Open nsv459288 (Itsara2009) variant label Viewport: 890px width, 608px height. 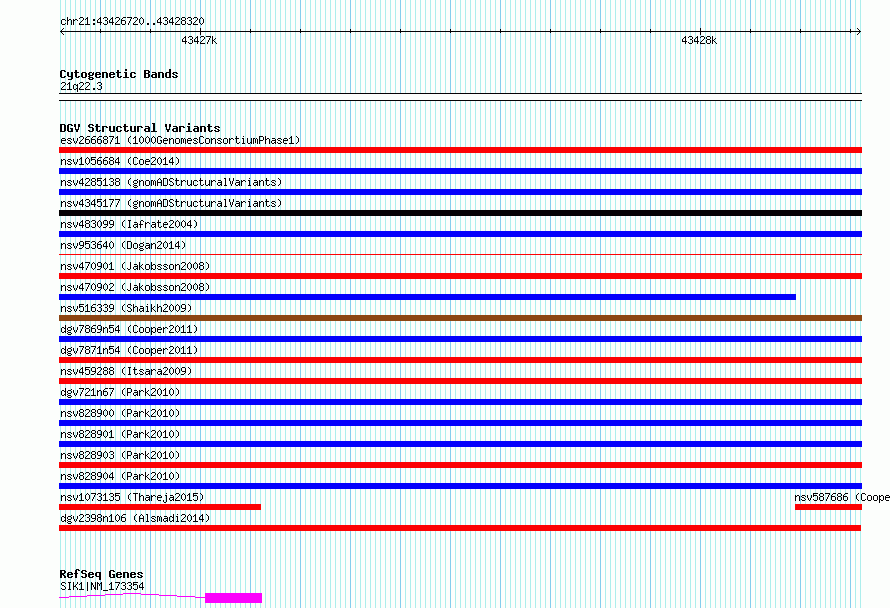tap(126, 371)
